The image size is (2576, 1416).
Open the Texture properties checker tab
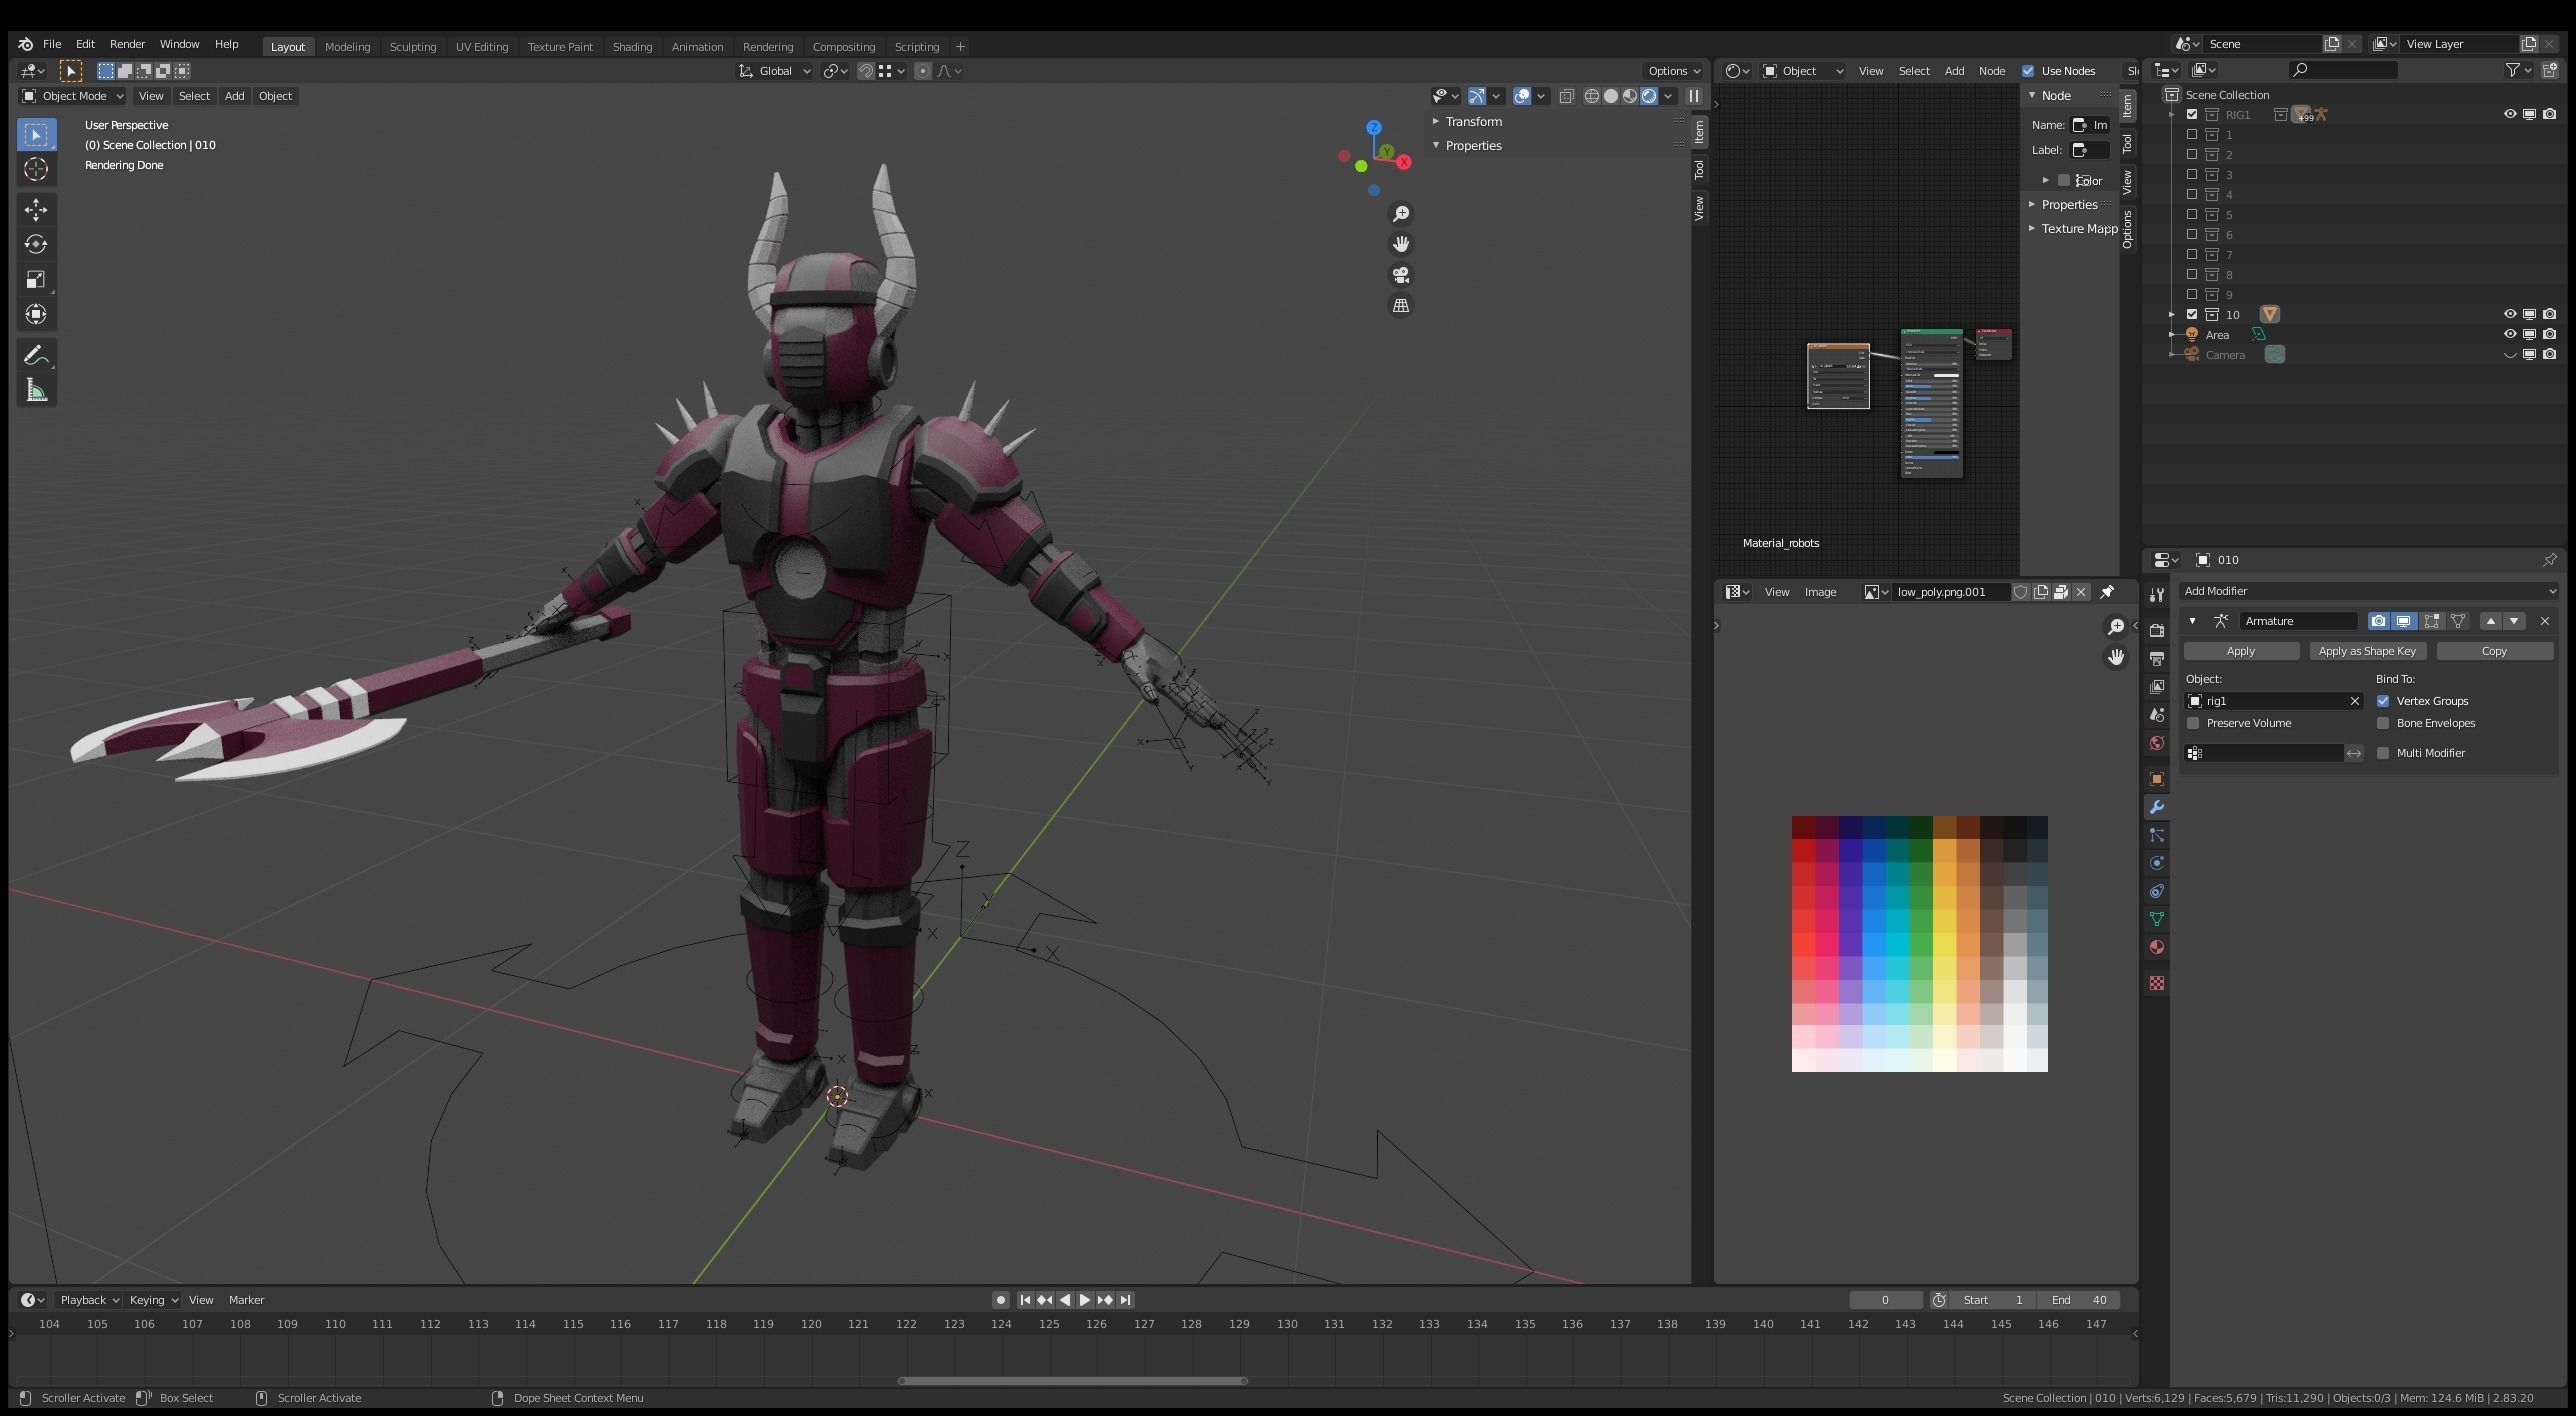pyautogui.click(x=2157, y=983)
